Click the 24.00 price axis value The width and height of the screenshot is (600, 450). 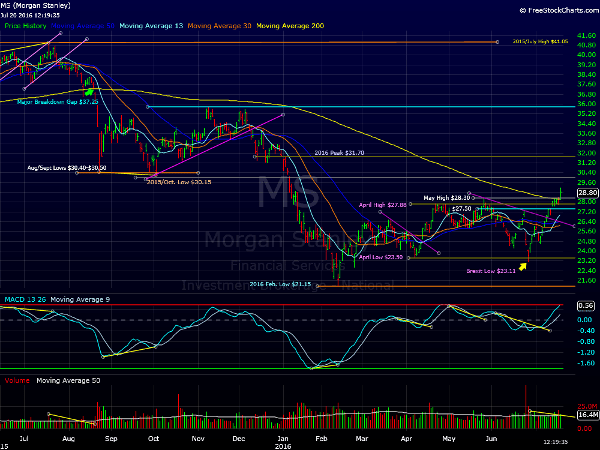(x=587, y=251)
